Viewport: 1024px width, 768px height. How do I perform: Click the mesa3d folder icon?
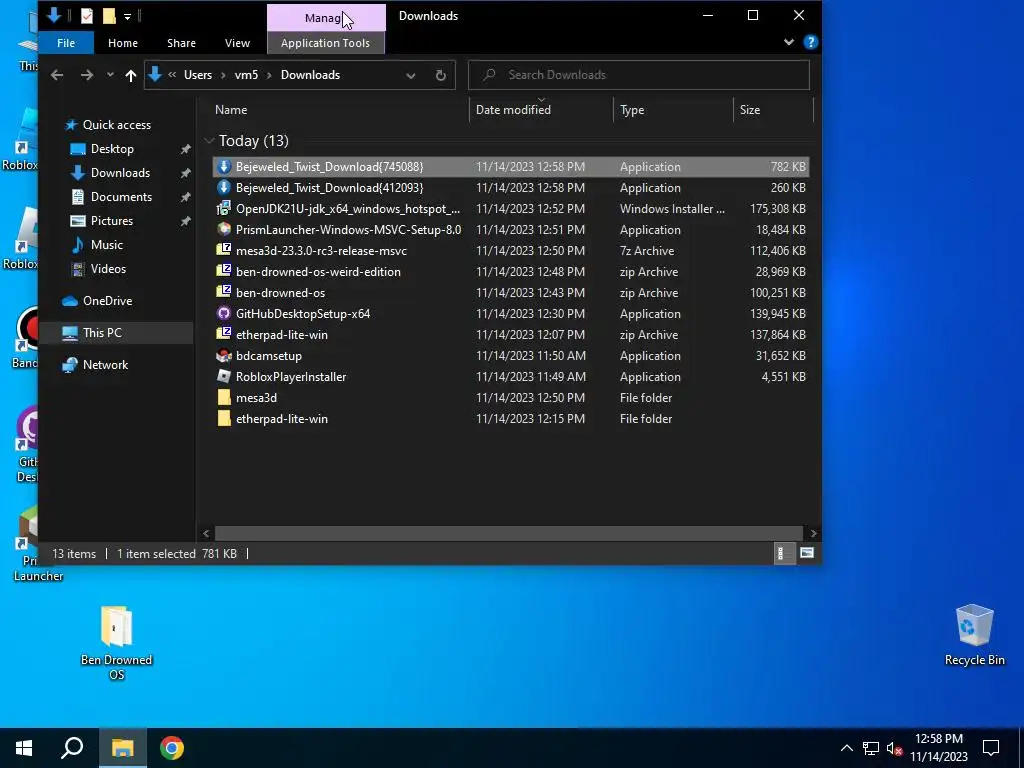click(x=224, y=397)
